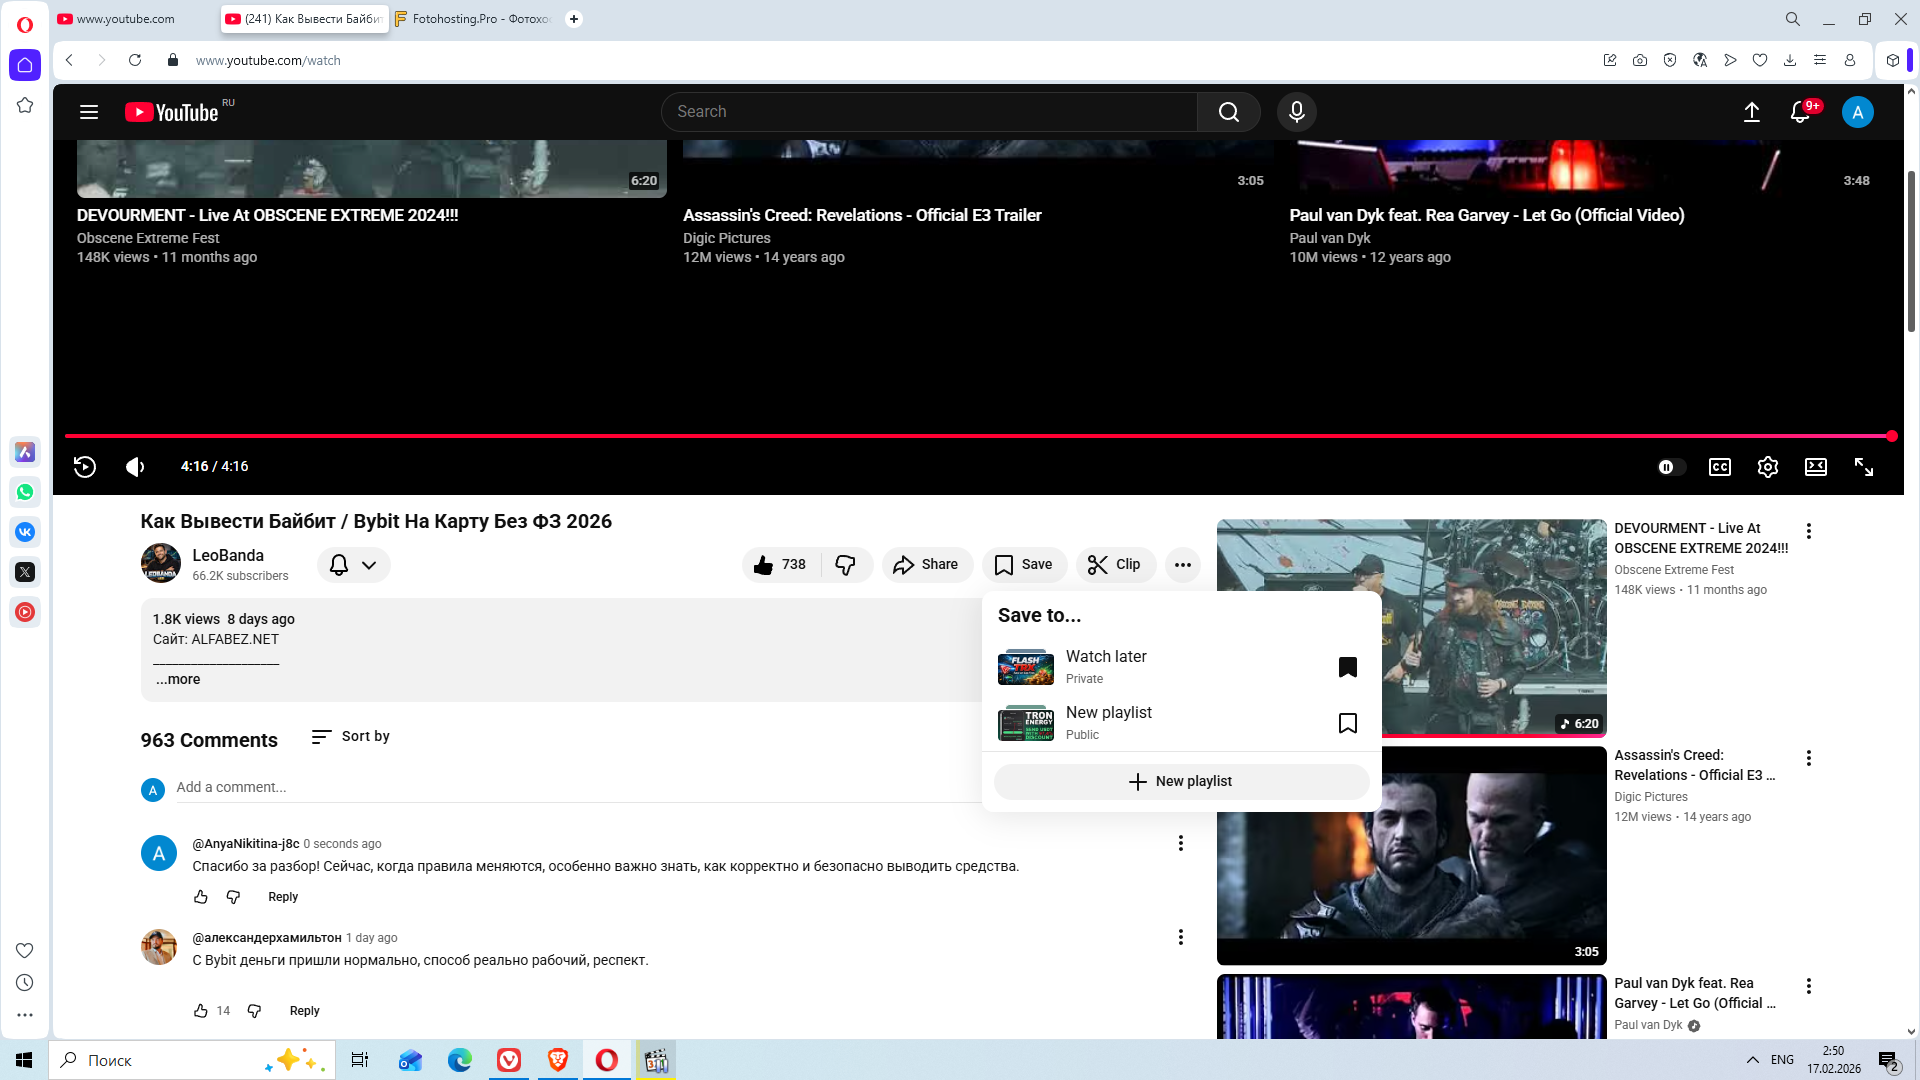The image size is (1920, 1080).
Task: Click the plus New playlist button
Action: (x=1181, y=782)
